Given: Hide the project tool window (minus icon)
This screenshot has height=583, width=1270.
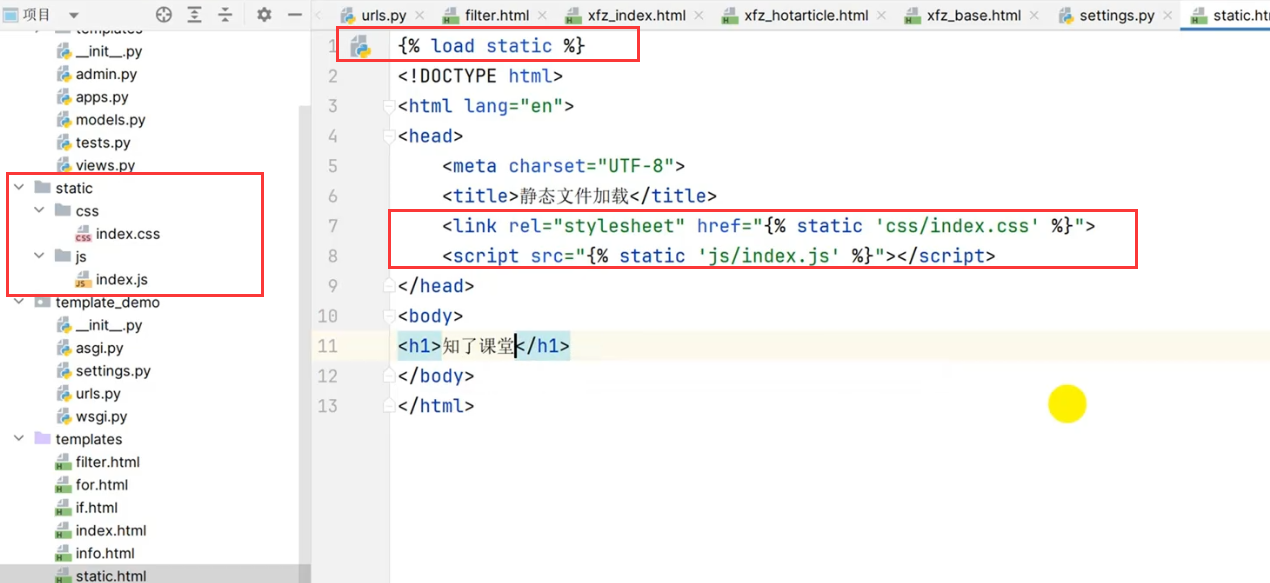Looking at the screenshot, I should [x=294, y=15].
